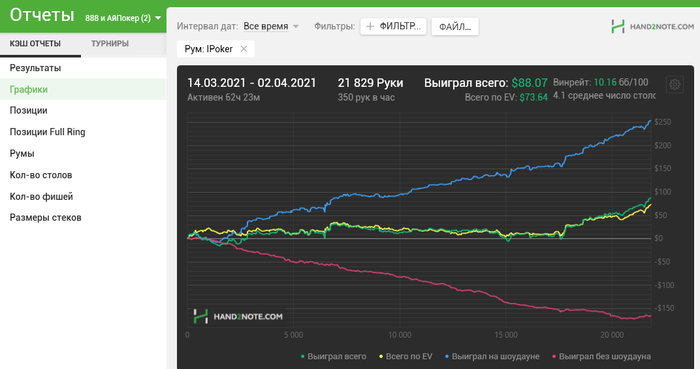Viewport: 700px width, 369px height.
Task: Toggle pink Выиграл без шоудауна legend series
Action: point(601,357)
